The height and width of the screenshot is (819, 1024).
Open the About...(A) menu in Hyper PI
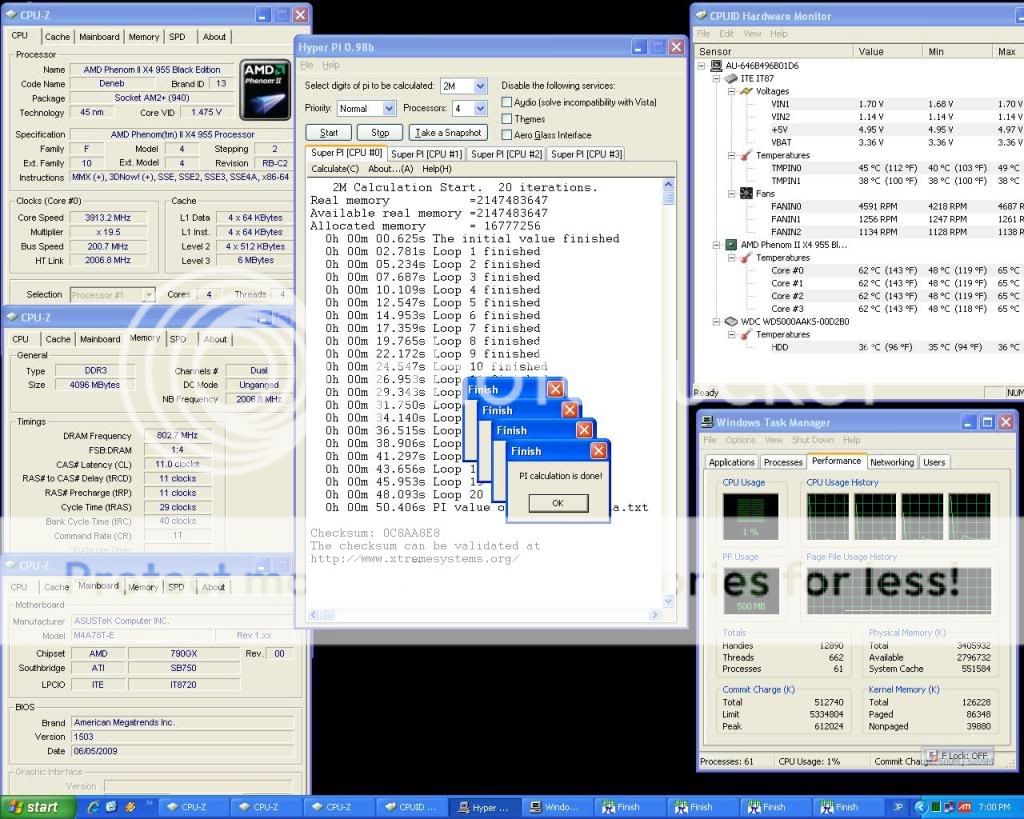pos(391,169)
